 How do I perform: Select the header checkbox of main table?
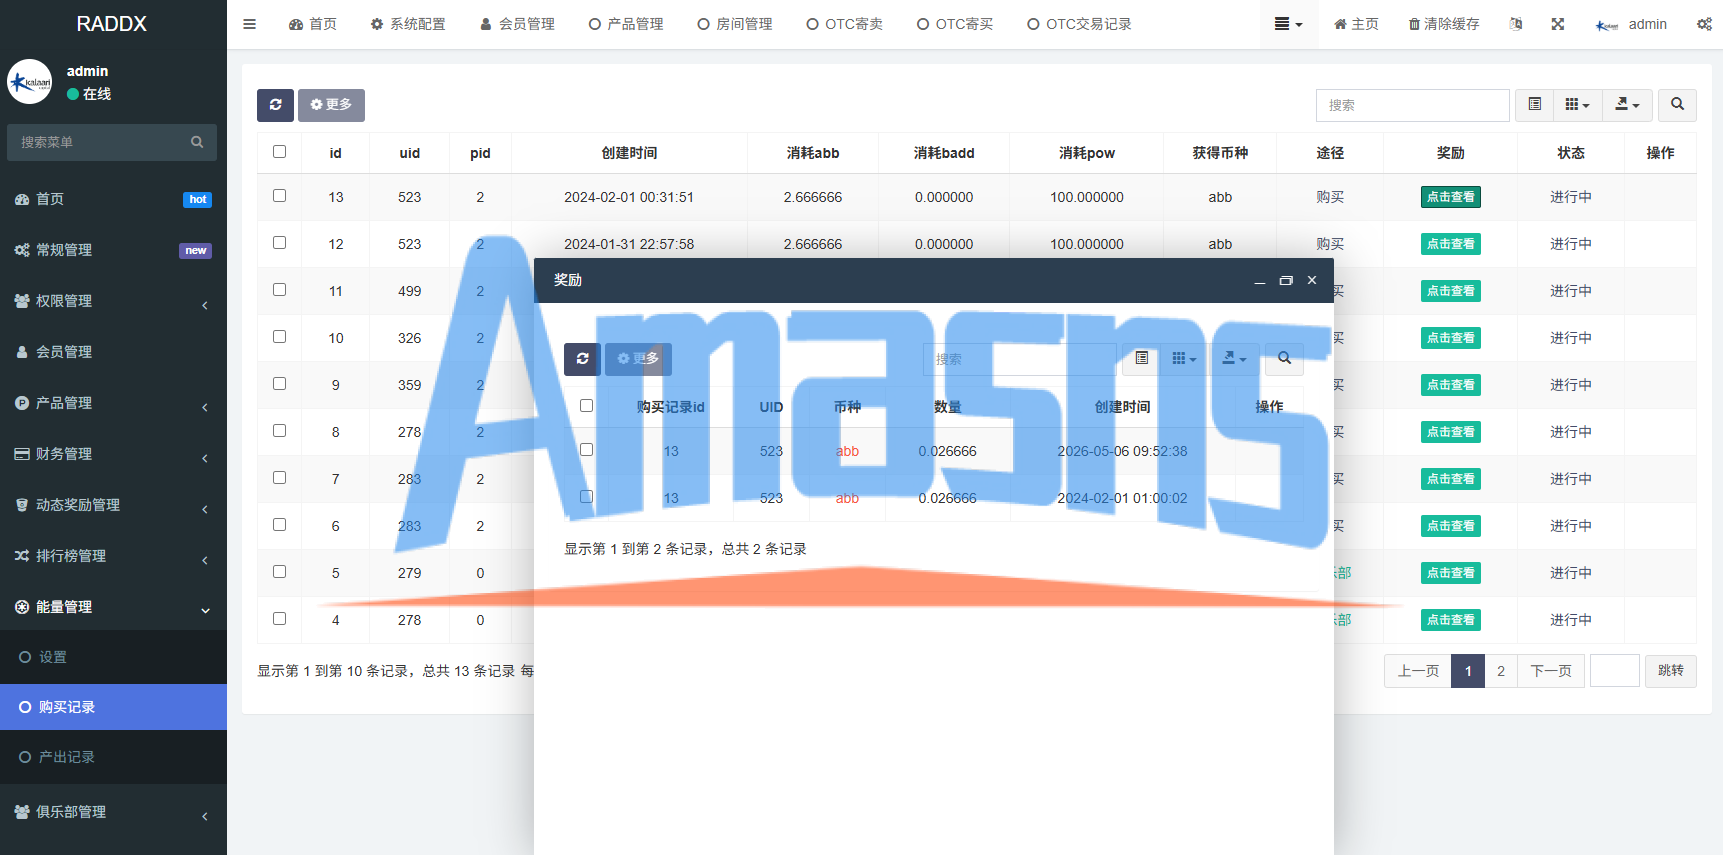coord(279,152)
